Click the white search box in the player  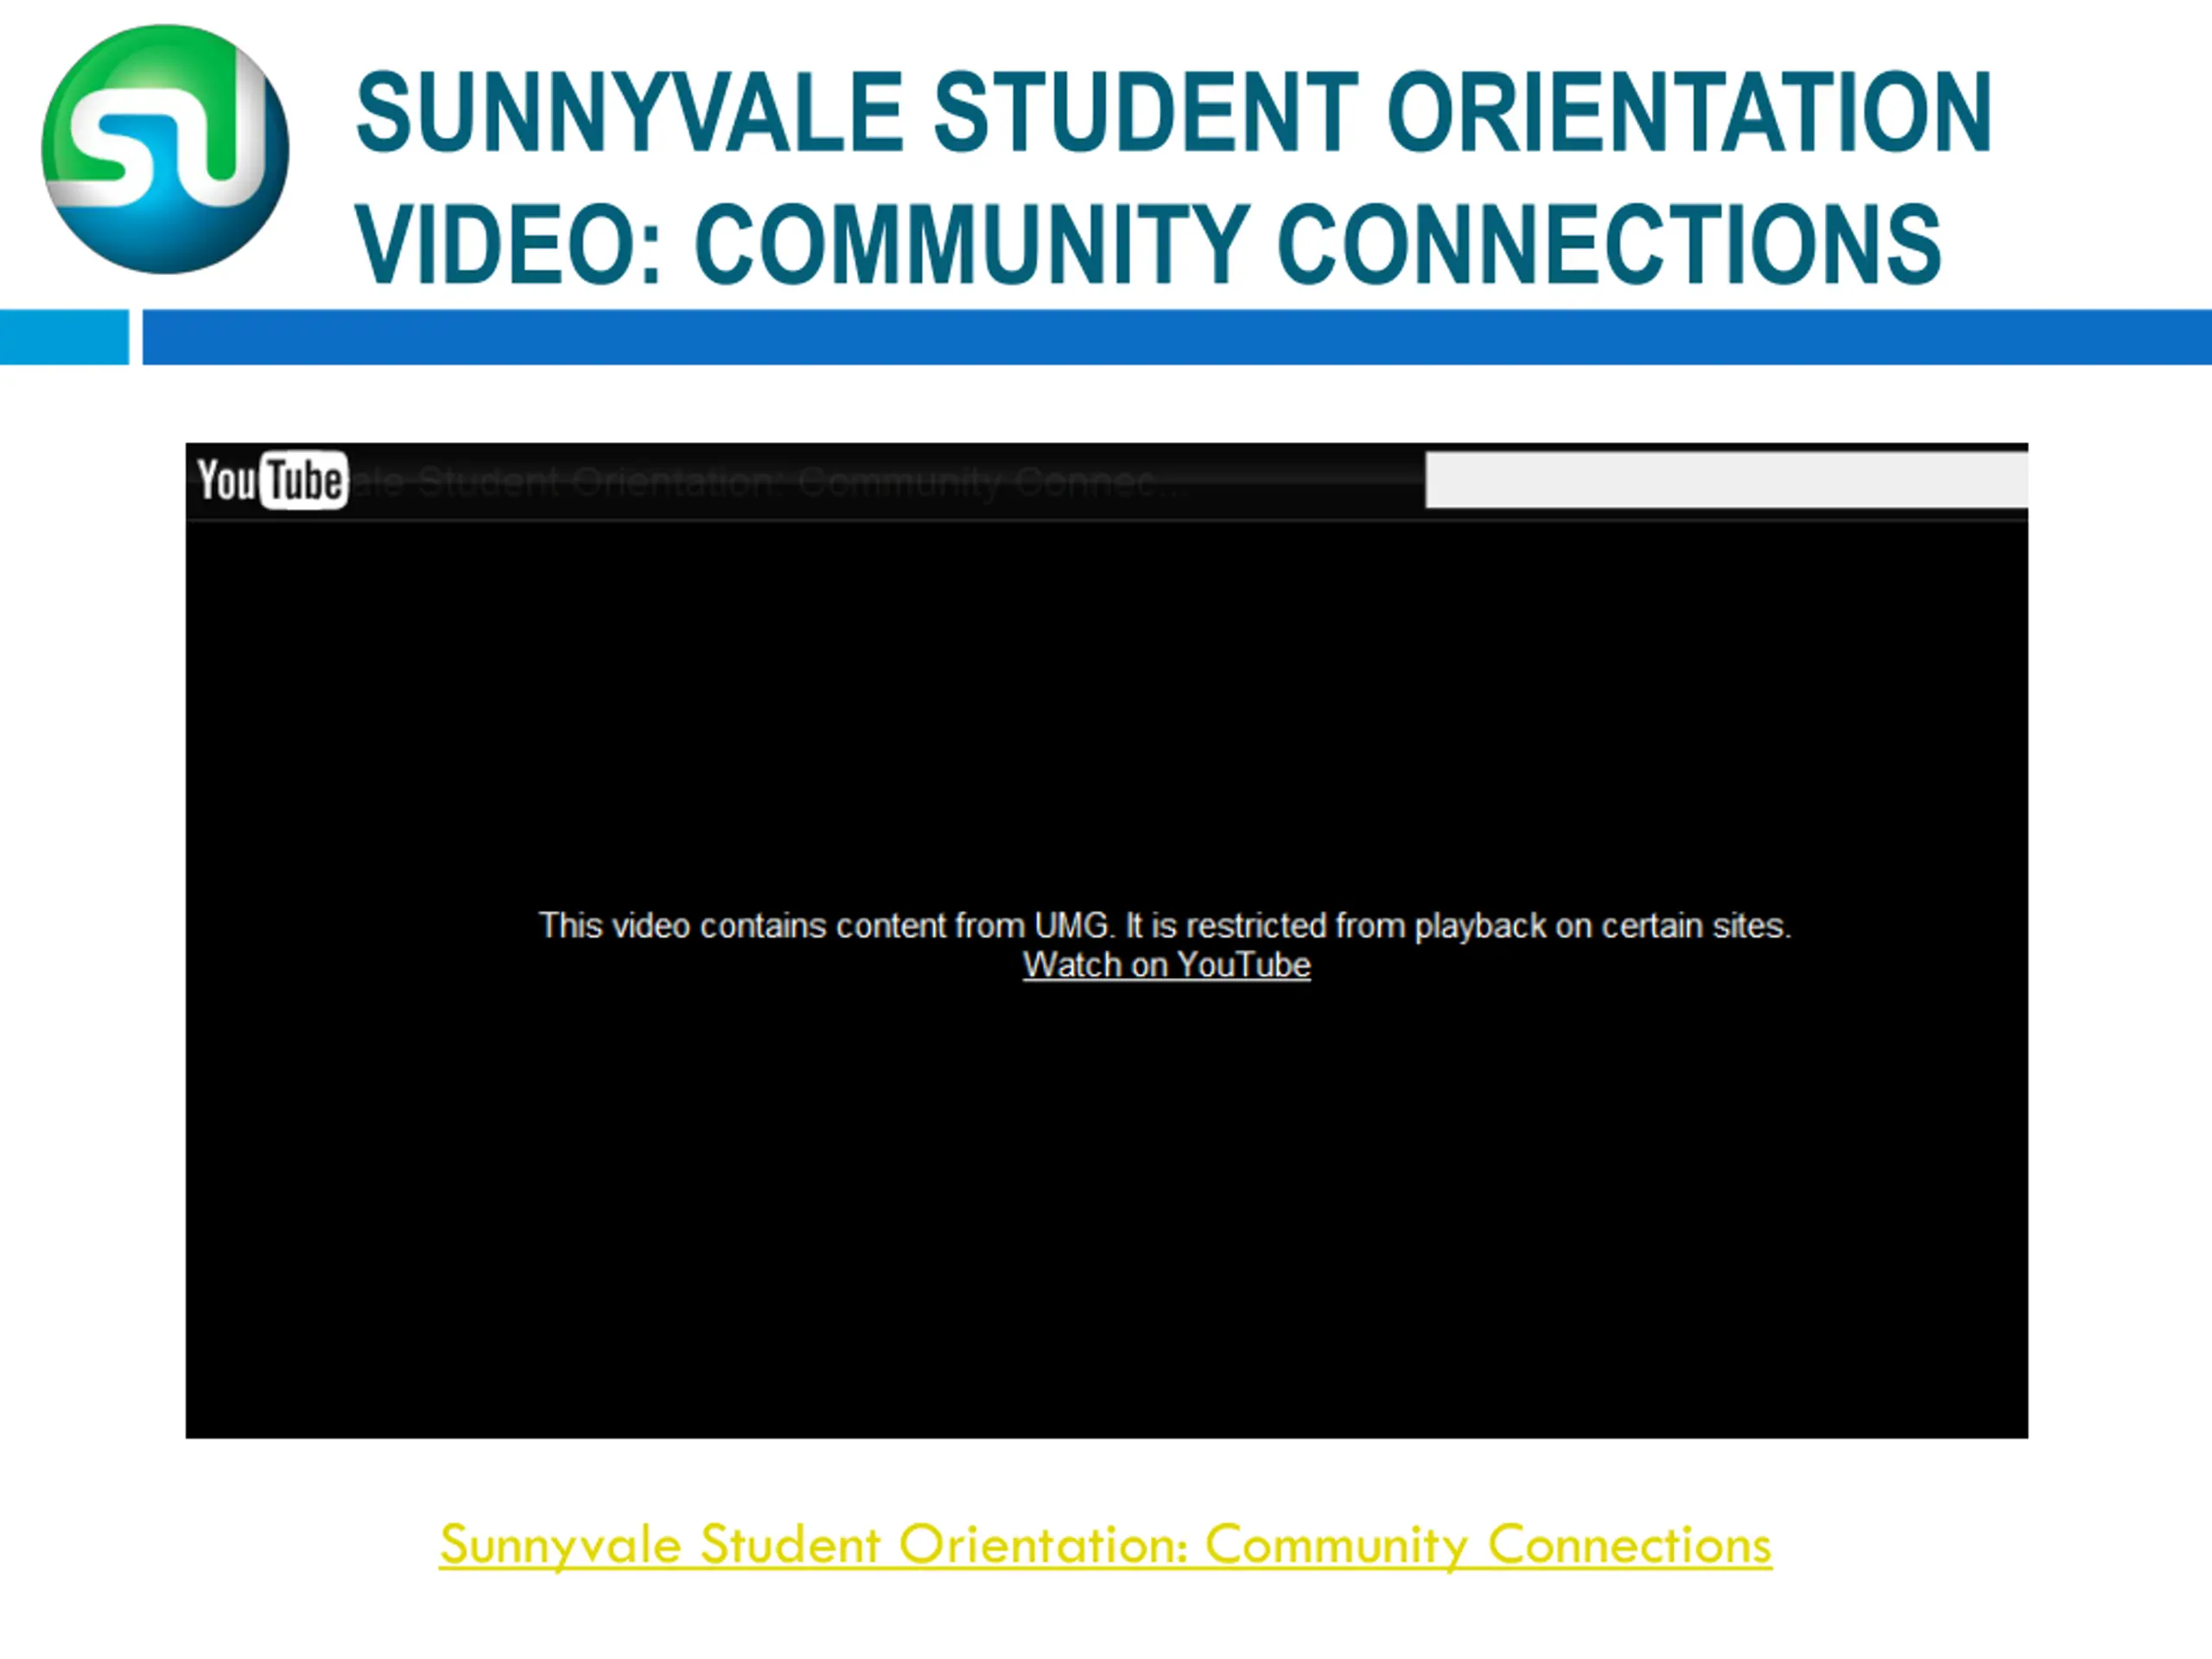[1726, 480]
